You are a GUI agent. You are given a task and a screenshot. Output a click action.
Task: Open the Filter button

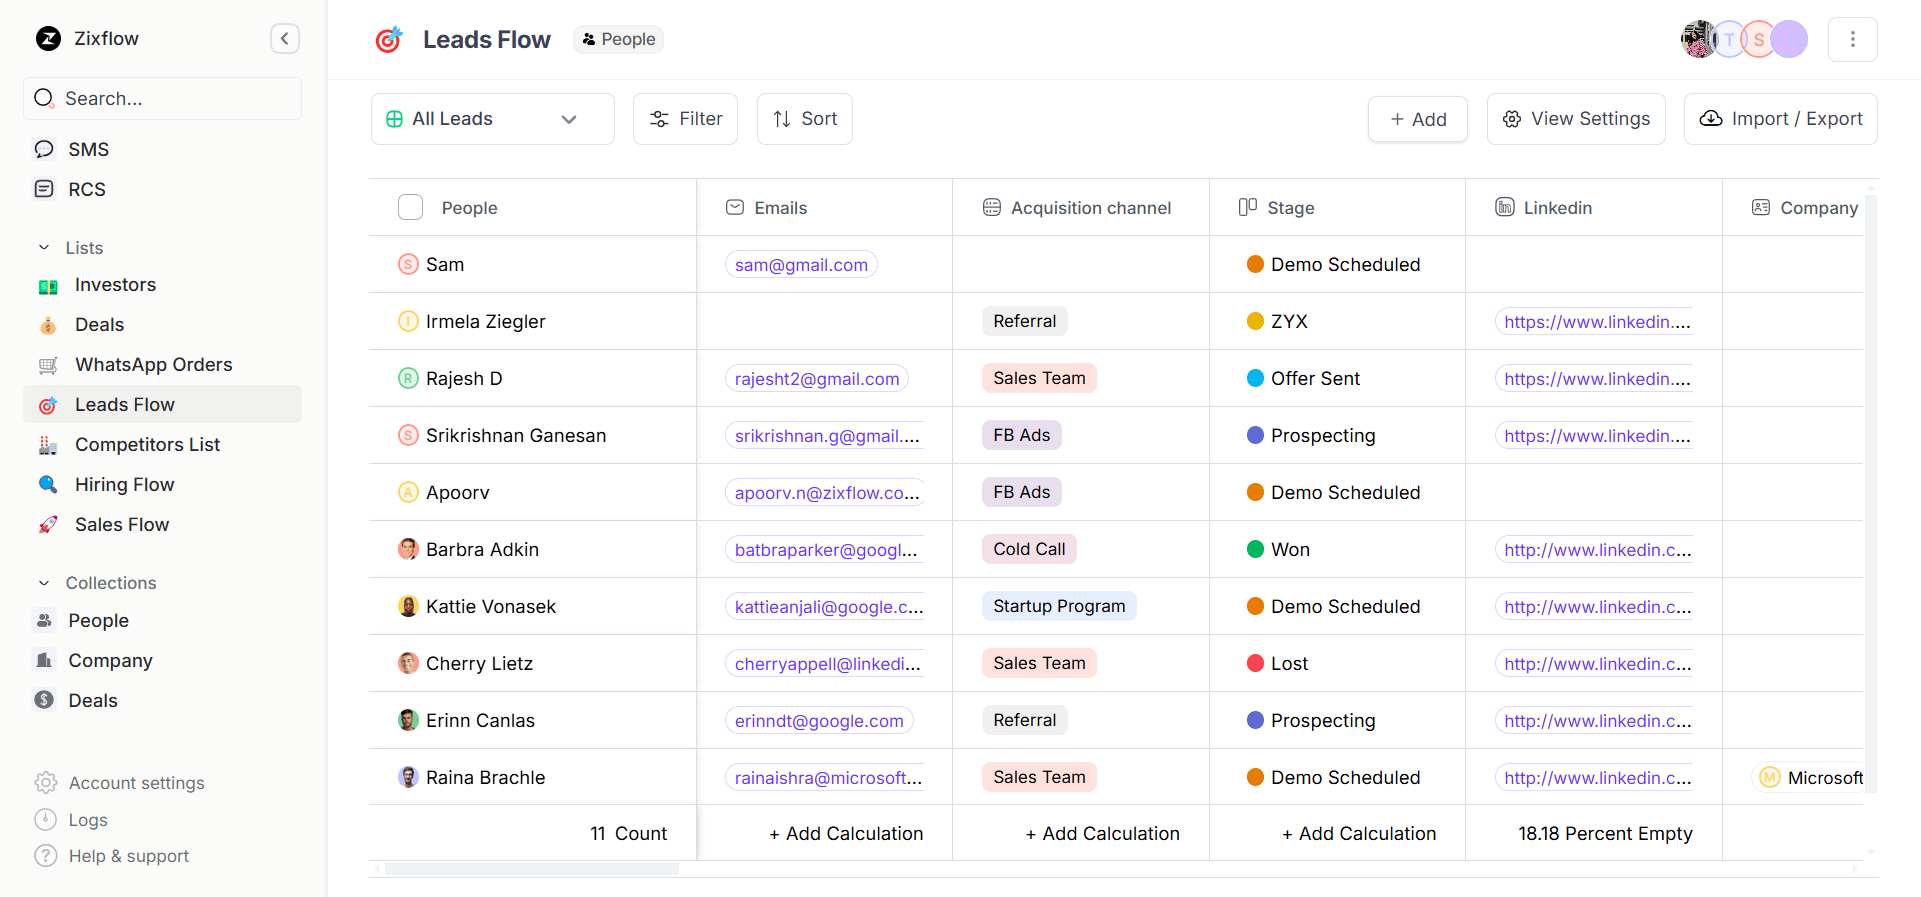pyautogui.click(x=685, y=119)
